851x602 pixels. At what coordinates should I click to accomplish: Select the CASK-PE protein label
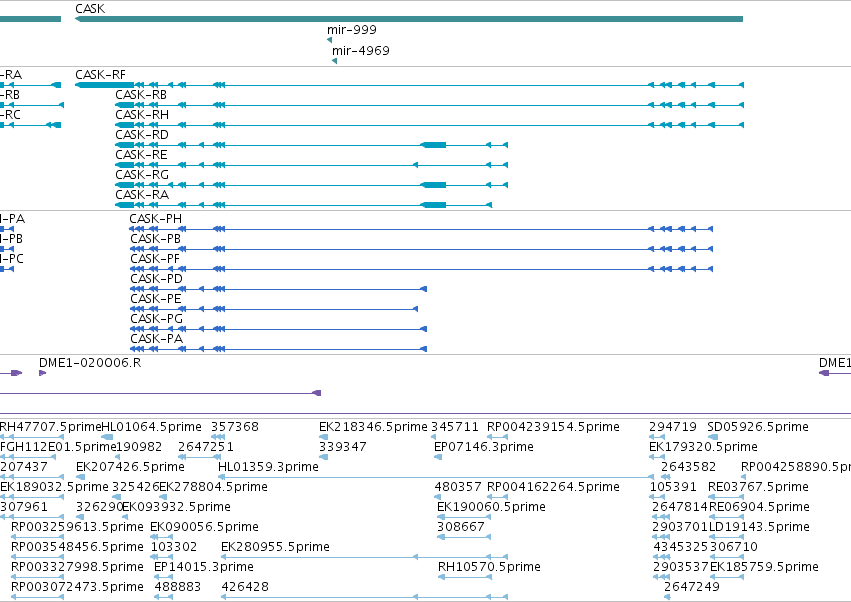coord(156,299)
